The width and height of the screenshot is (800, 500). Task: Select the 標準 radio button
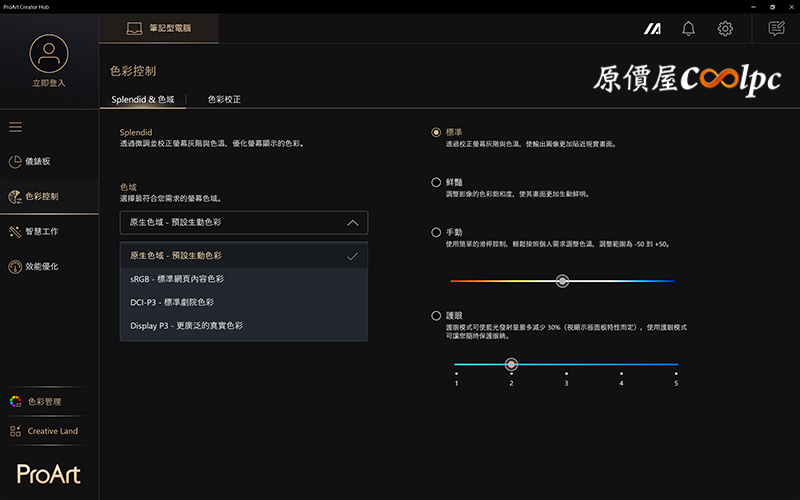[x=436, y=133]
